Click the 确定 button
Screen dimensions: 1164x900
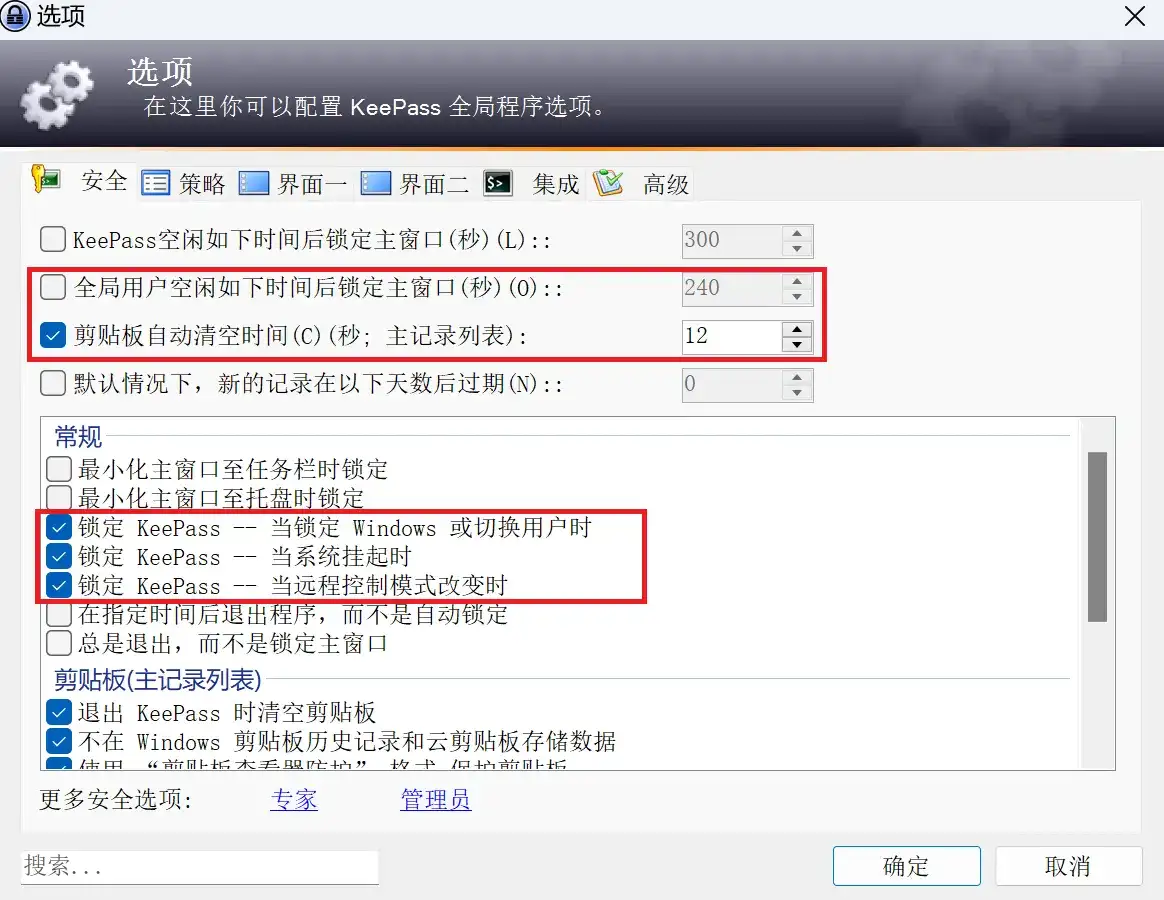906,866
